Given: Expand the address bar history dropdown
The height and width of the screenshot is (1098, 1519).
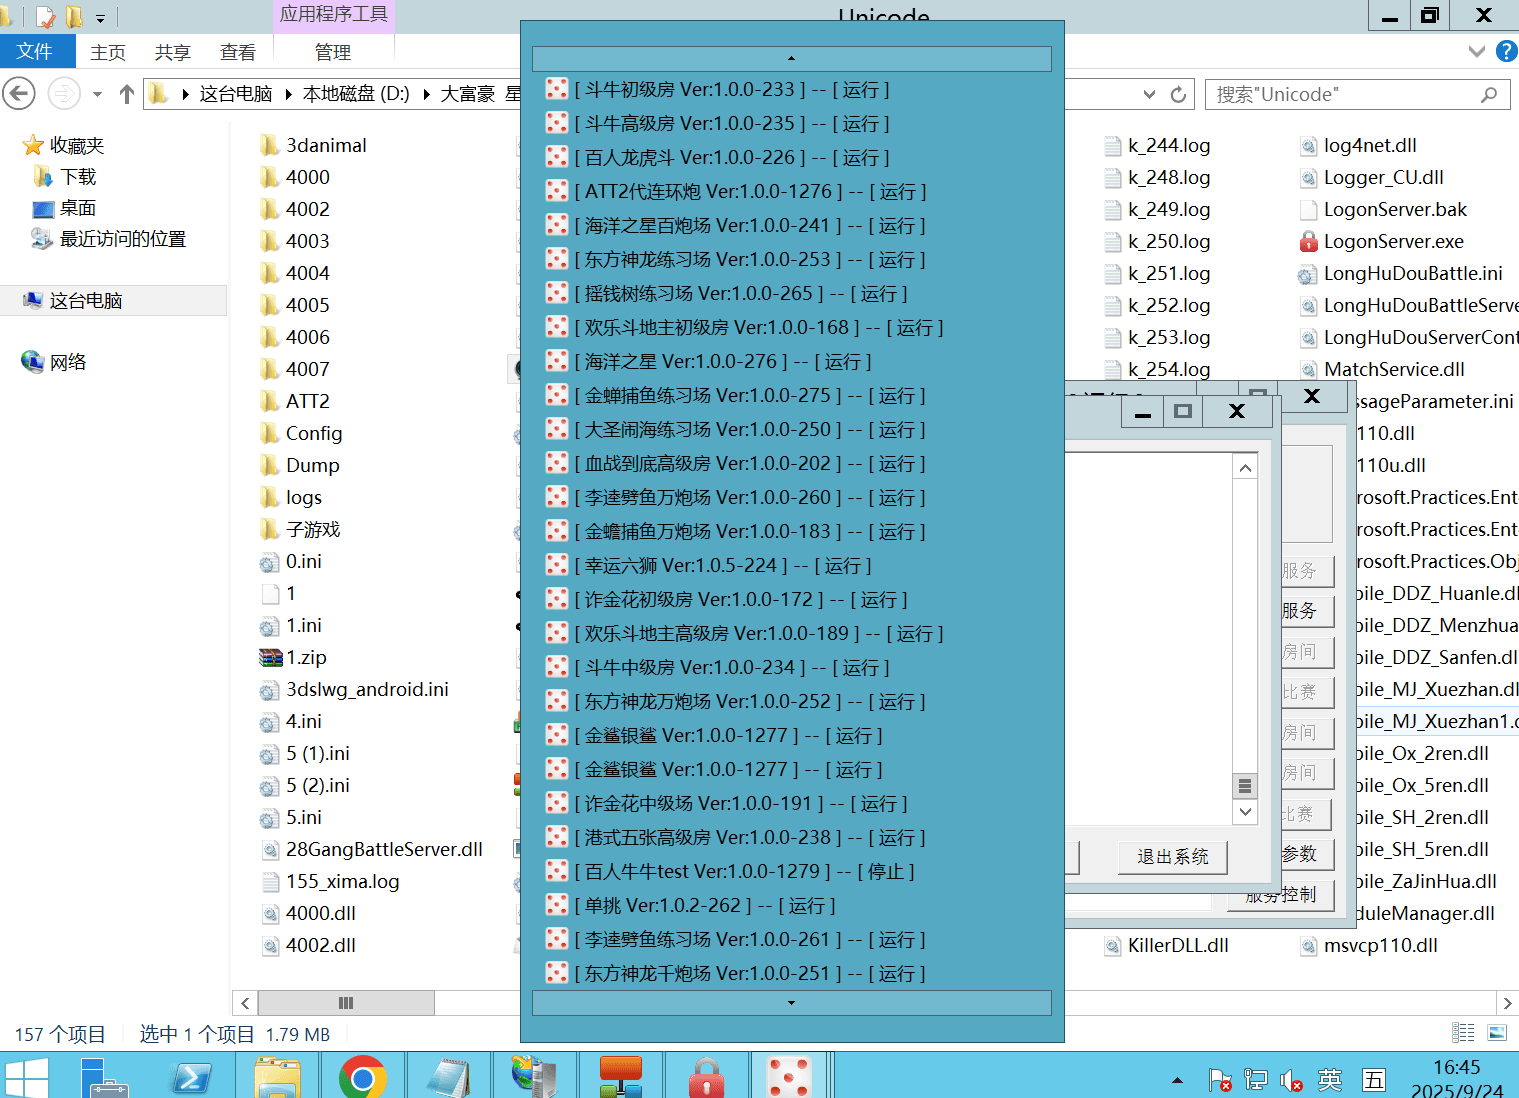Looking at the screenshot, I should [x=1149, y=94].
